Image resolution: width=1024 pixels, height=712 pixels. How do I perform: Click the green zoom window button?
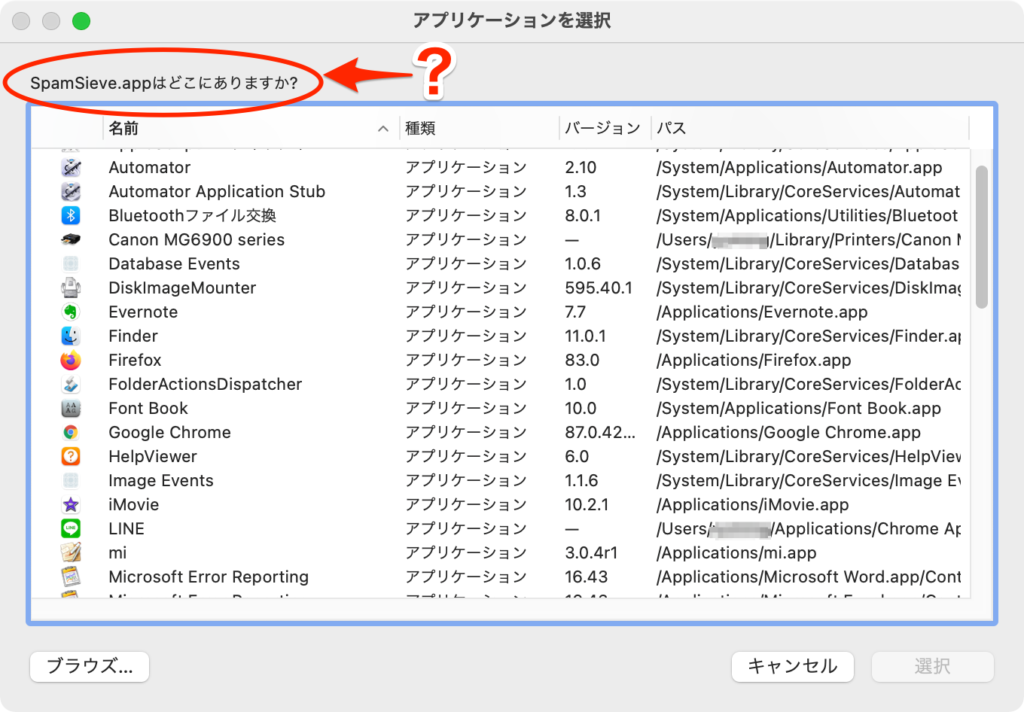click(x=81, y=21)
